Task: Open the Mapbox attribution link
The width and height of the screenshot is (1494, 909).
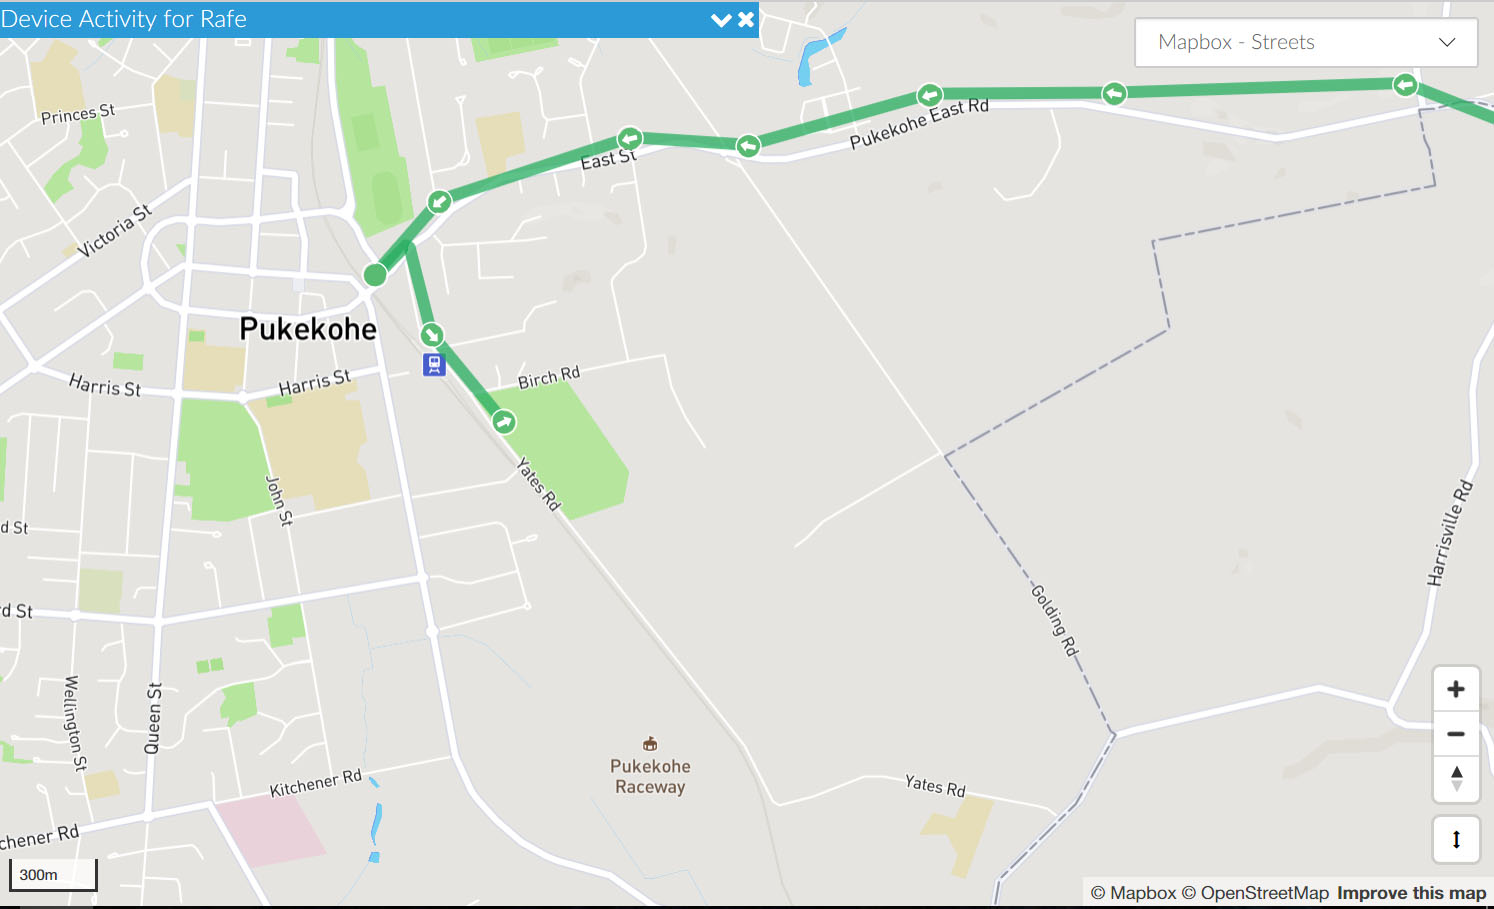Action: click(x=1133, y=893)
